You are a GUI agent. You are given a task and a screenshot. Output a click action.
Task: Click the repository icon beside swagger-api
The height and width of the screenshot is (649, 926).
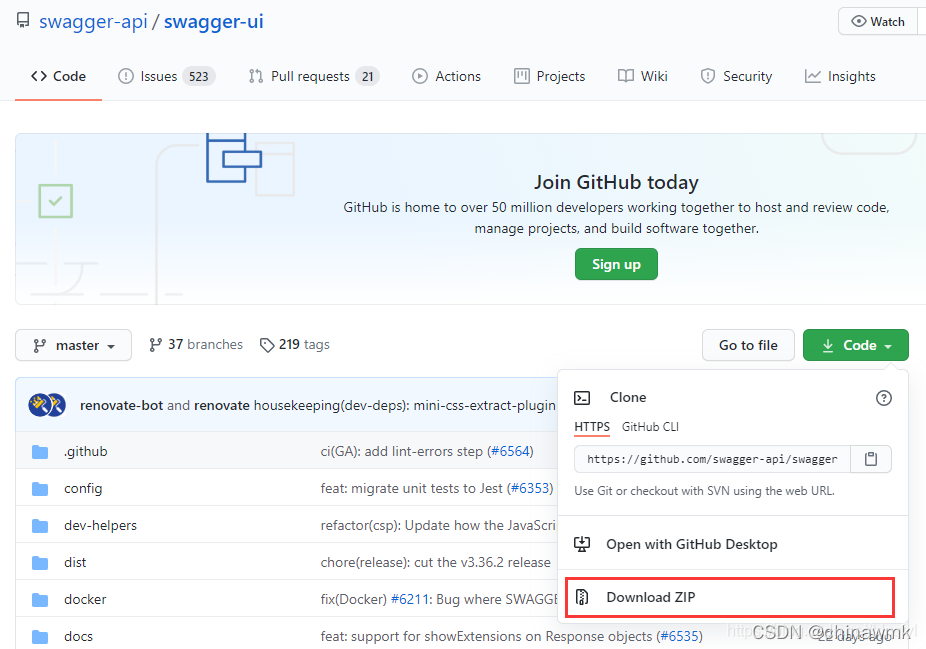(23, 21)
